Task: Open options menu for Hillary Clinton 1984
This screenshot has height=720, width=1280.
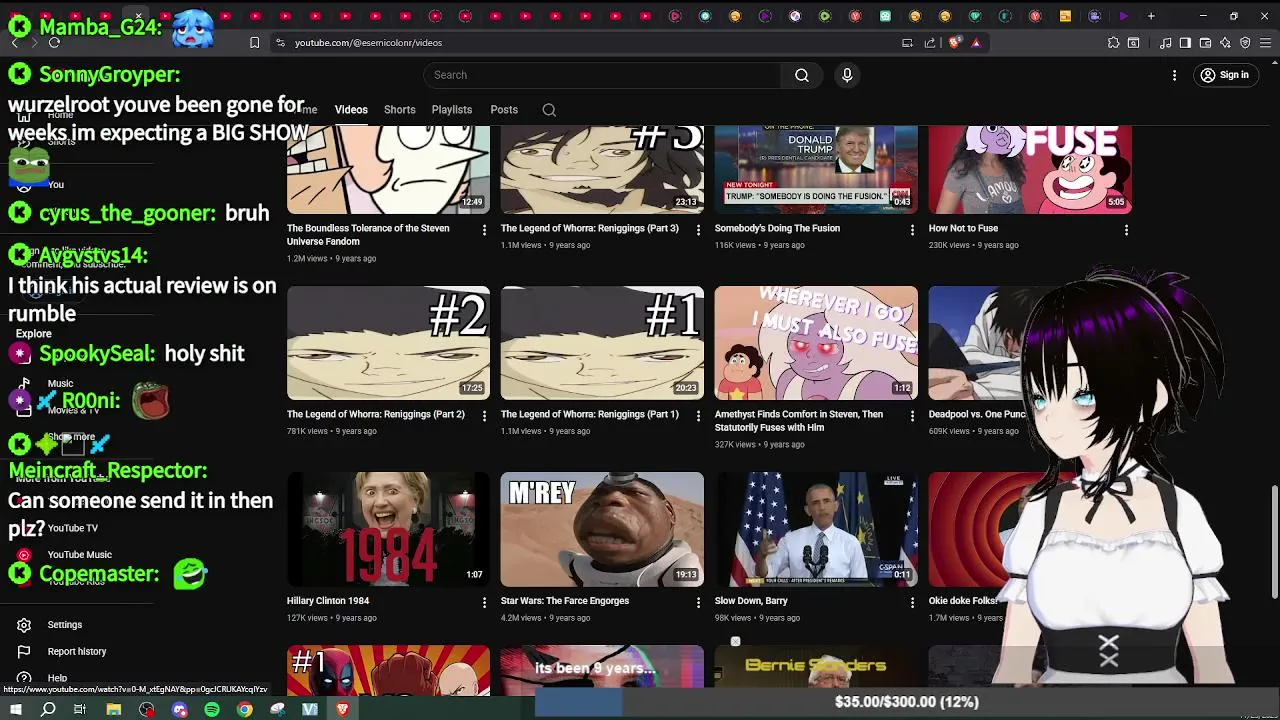Action: (x=484, y=603)
